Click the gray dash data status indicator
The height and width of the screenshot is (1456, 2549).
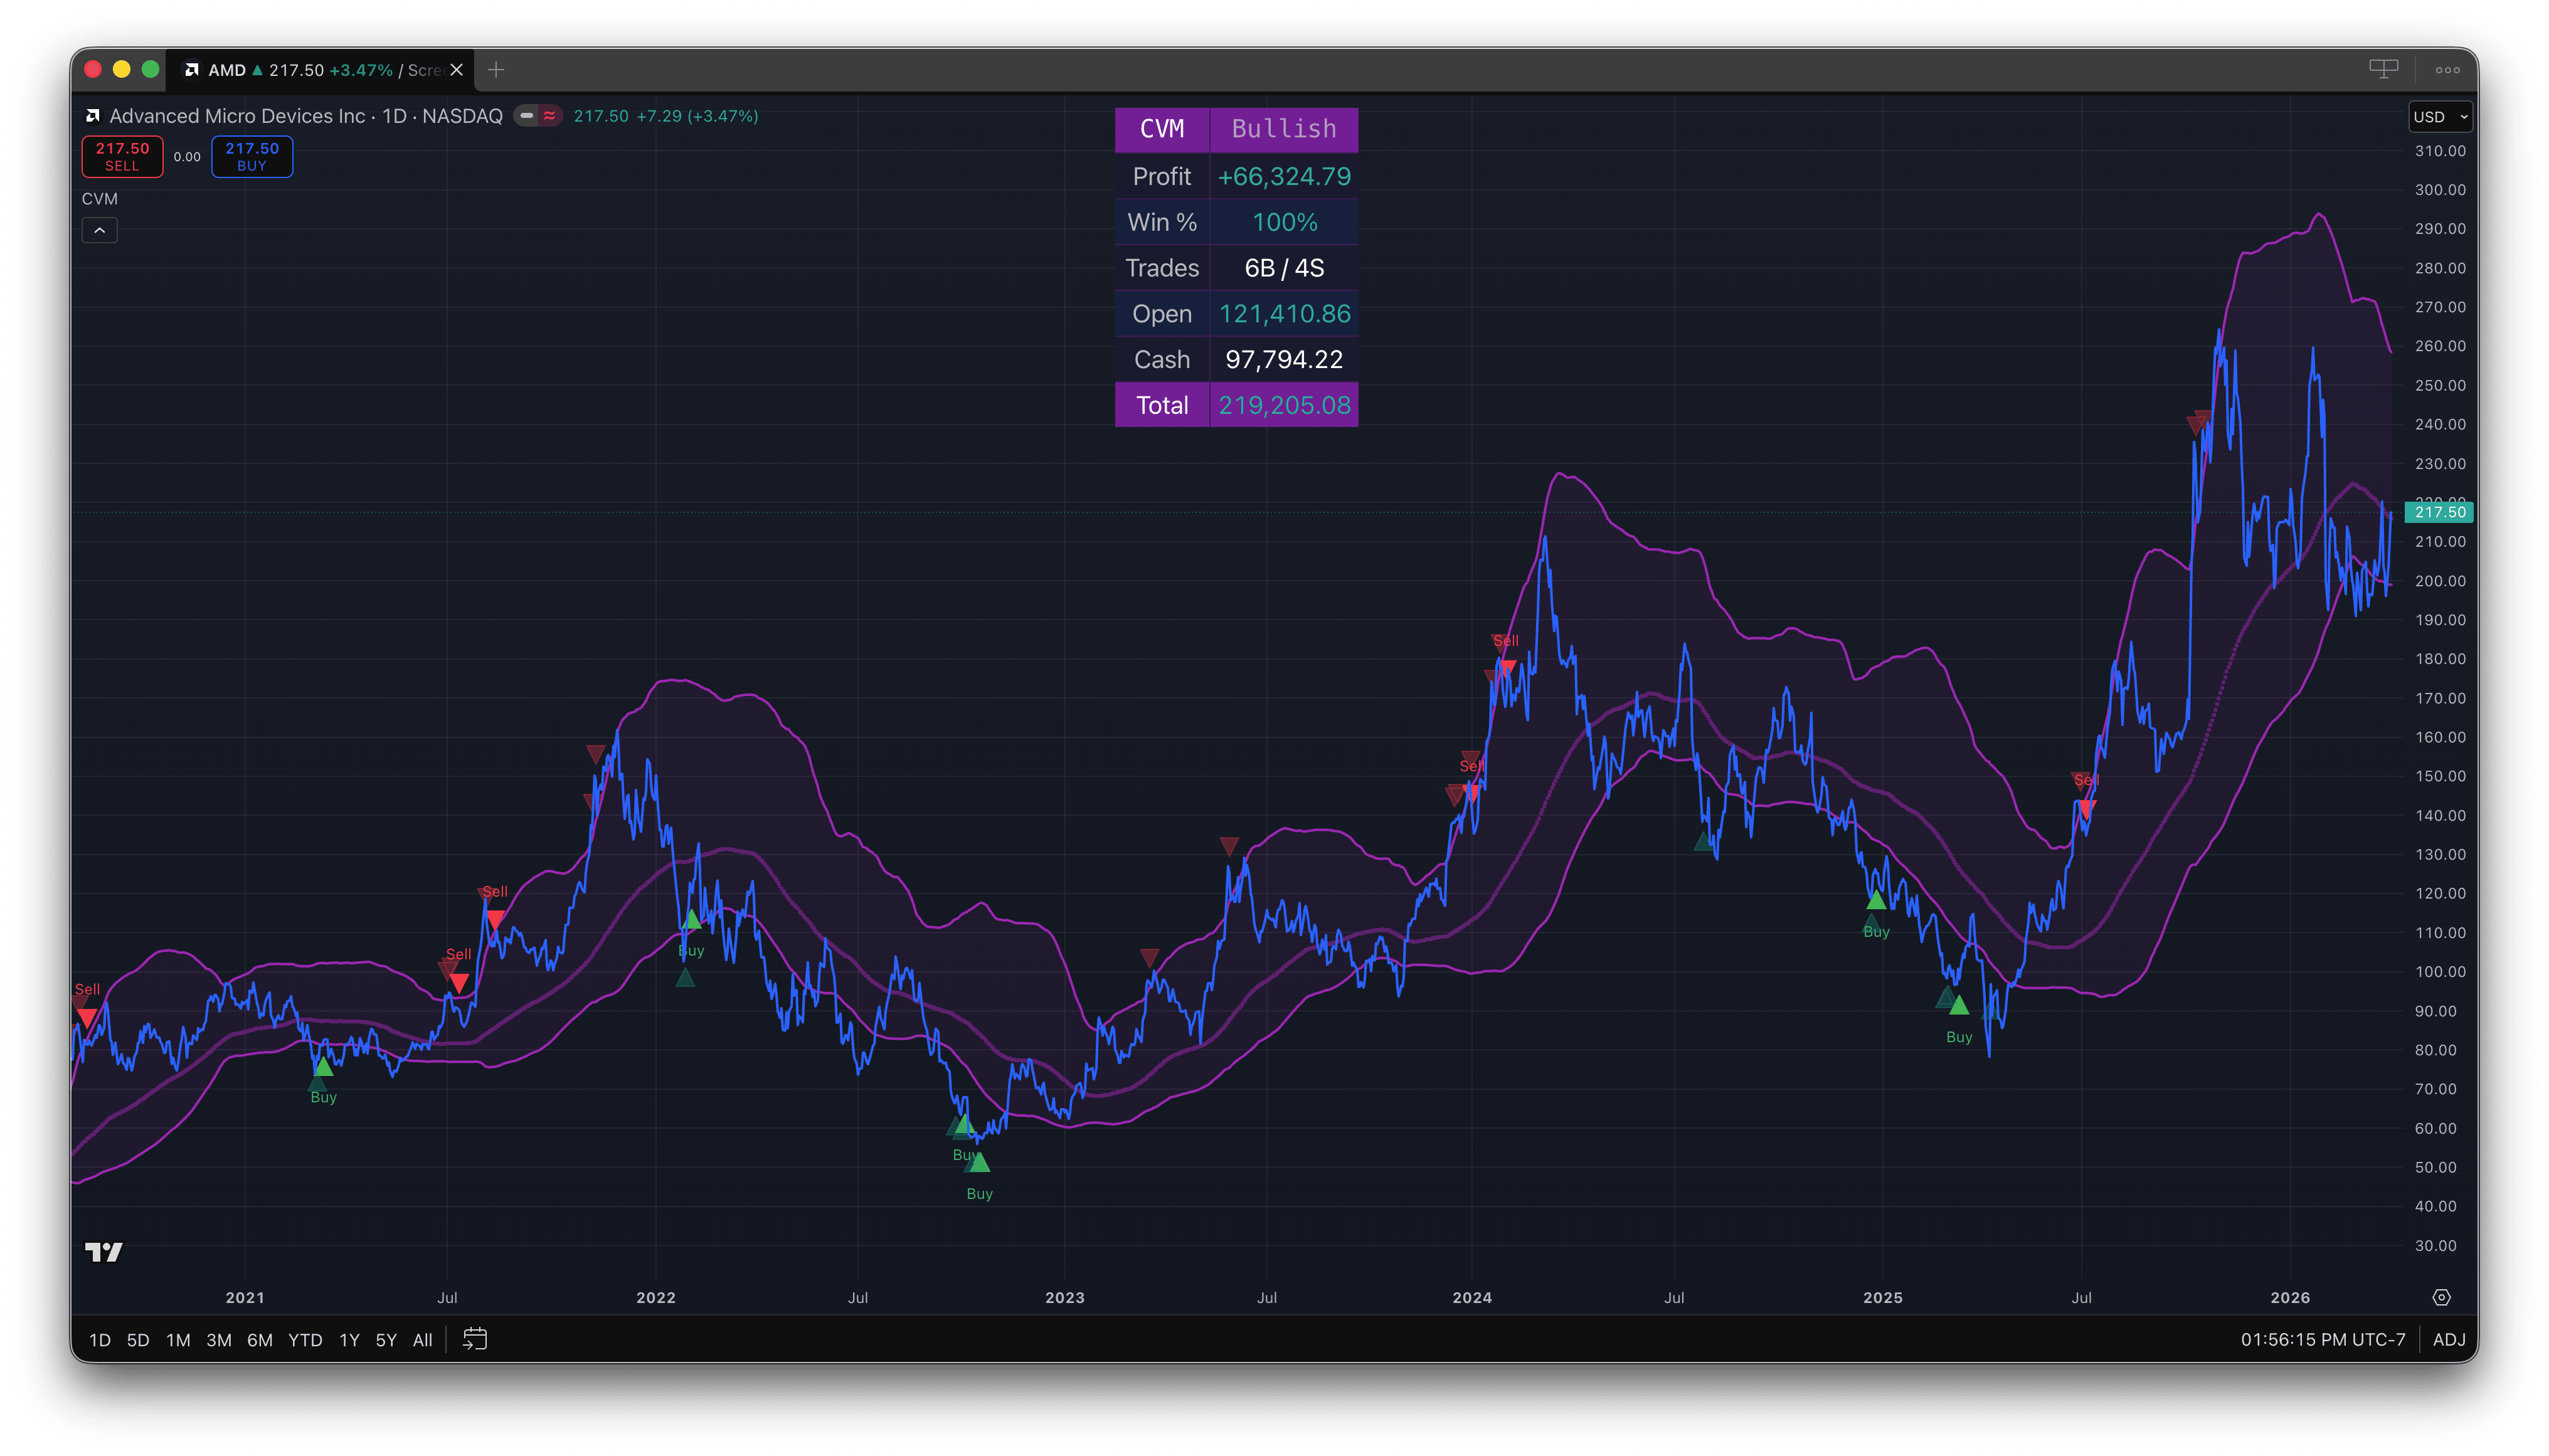(x=527, y=116)
